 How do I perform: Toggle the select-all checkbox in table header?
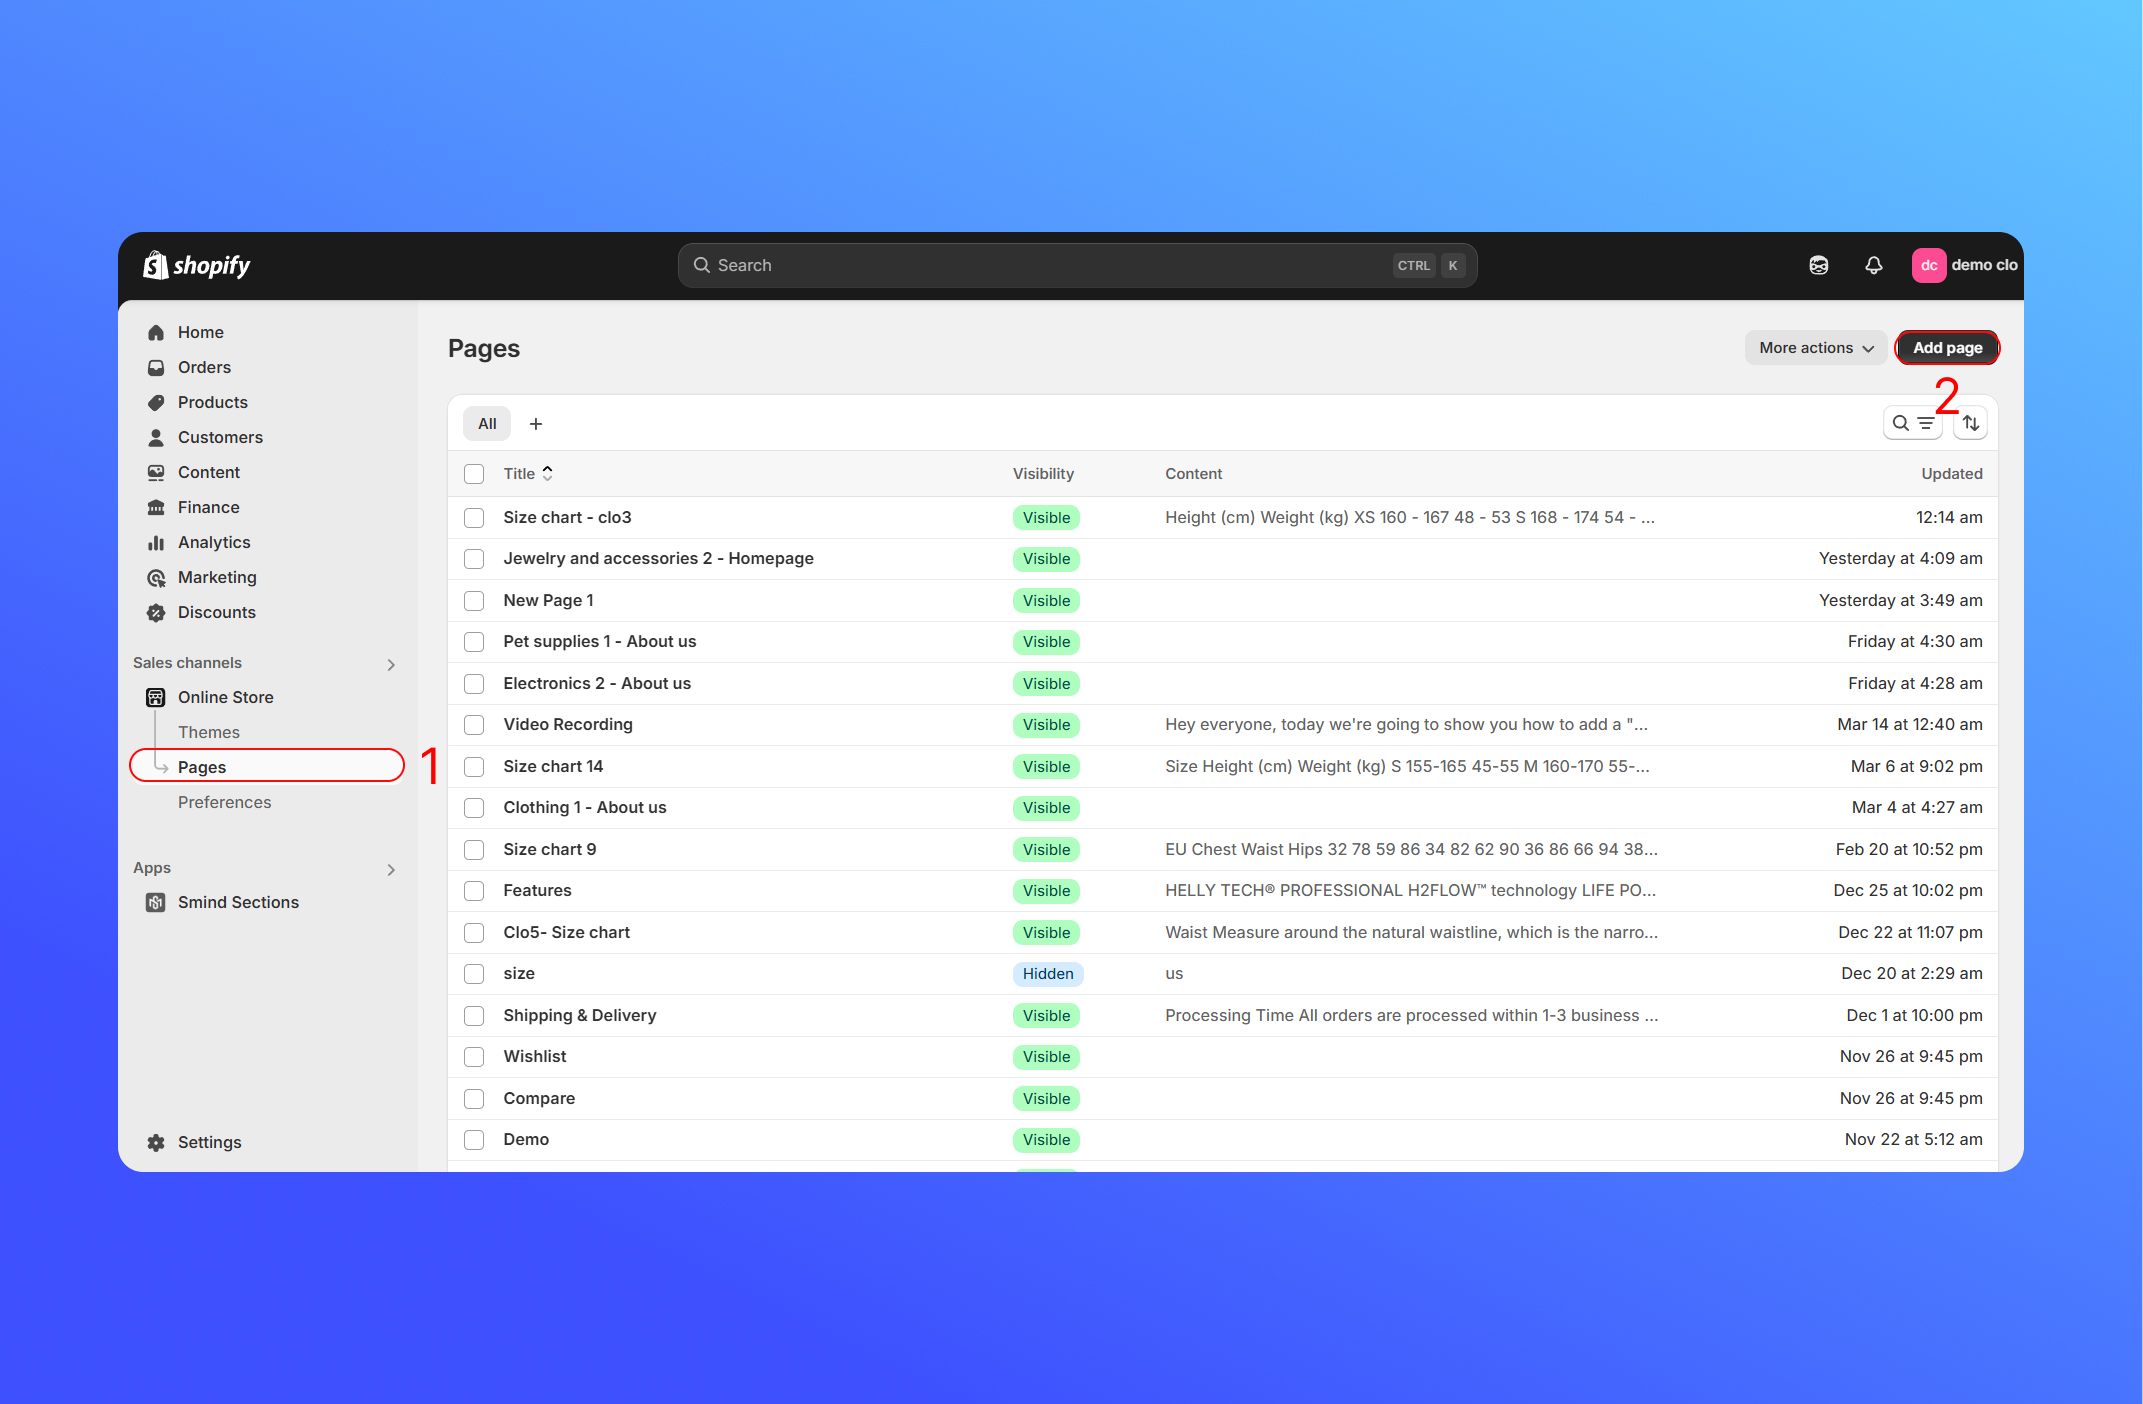point(474,474)
